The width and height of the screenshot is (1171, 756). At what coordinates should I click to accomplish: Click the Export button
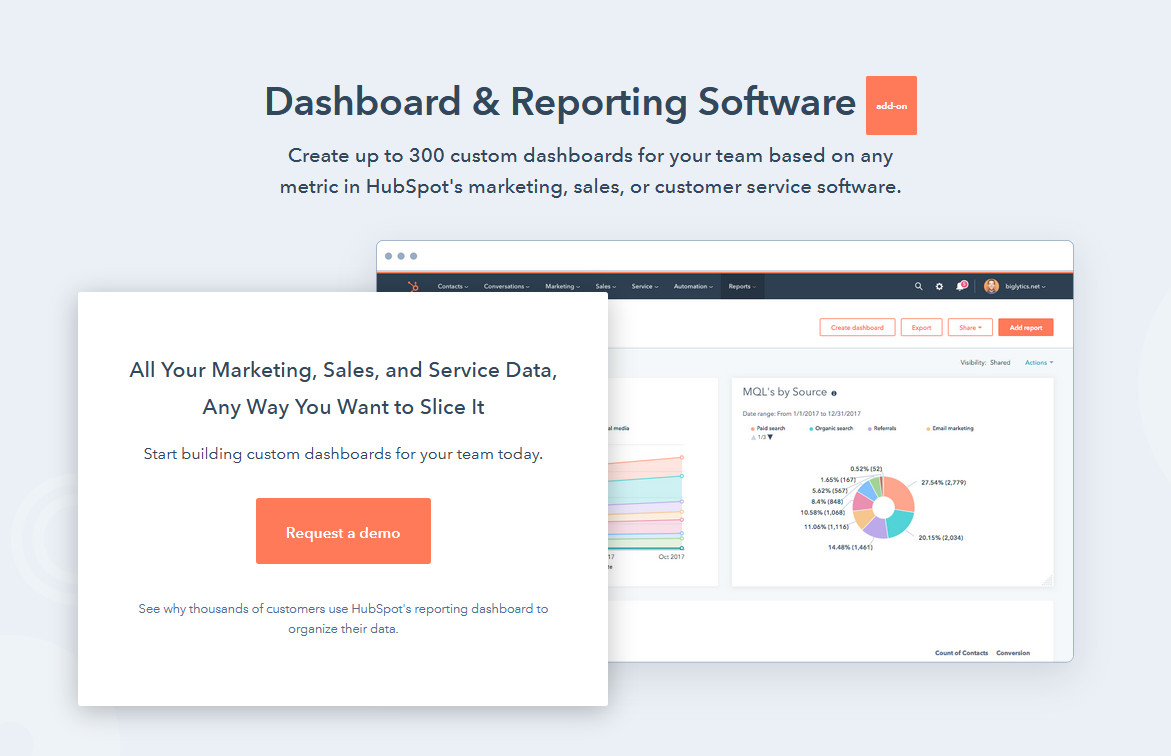pyautogui.click(x=922, y=327)
